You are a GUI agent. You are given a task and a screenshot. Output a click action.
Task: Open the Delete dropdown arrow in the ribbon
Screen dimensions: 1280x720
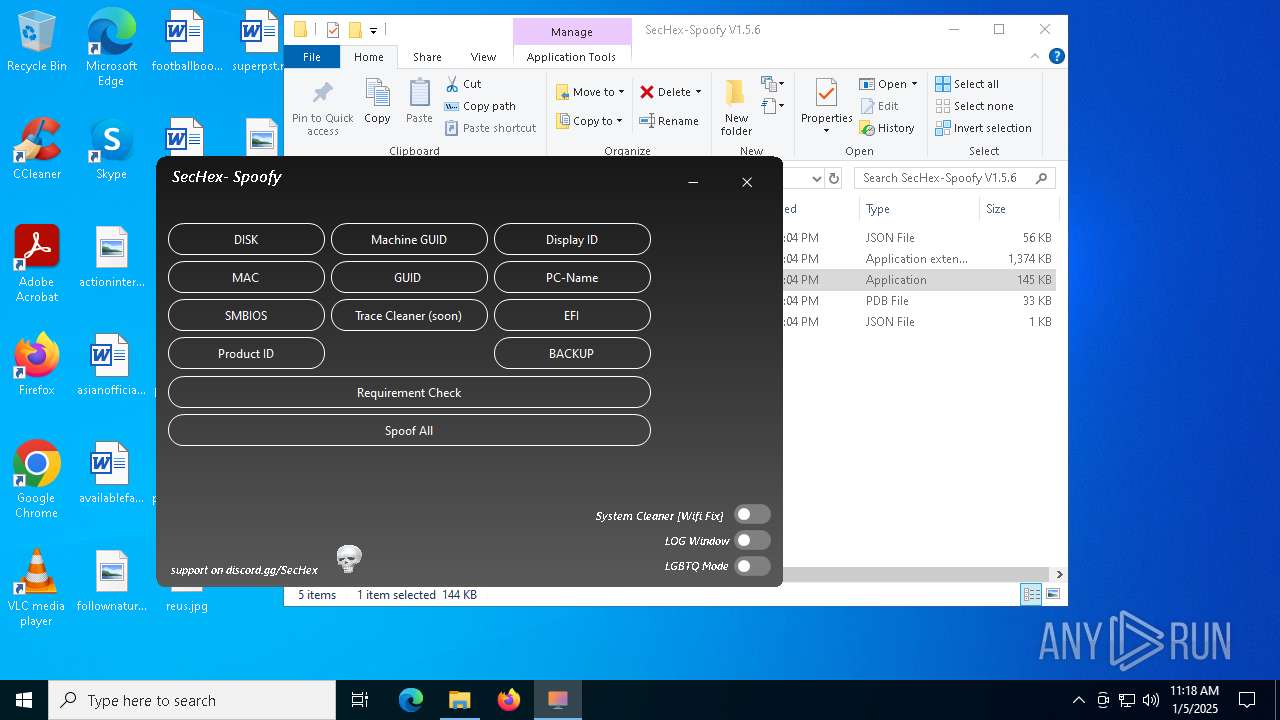click(698, 92)
